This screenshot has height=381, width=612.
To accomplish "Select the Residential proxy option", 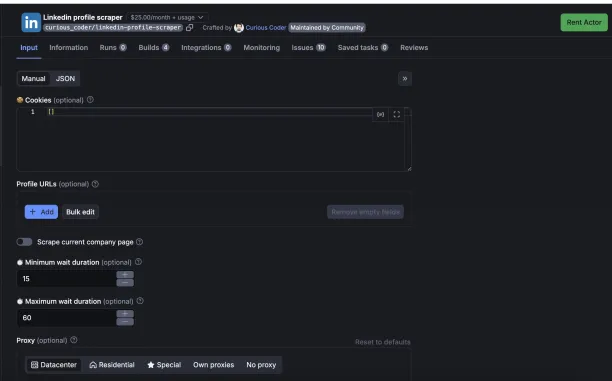I will [112, 365].
